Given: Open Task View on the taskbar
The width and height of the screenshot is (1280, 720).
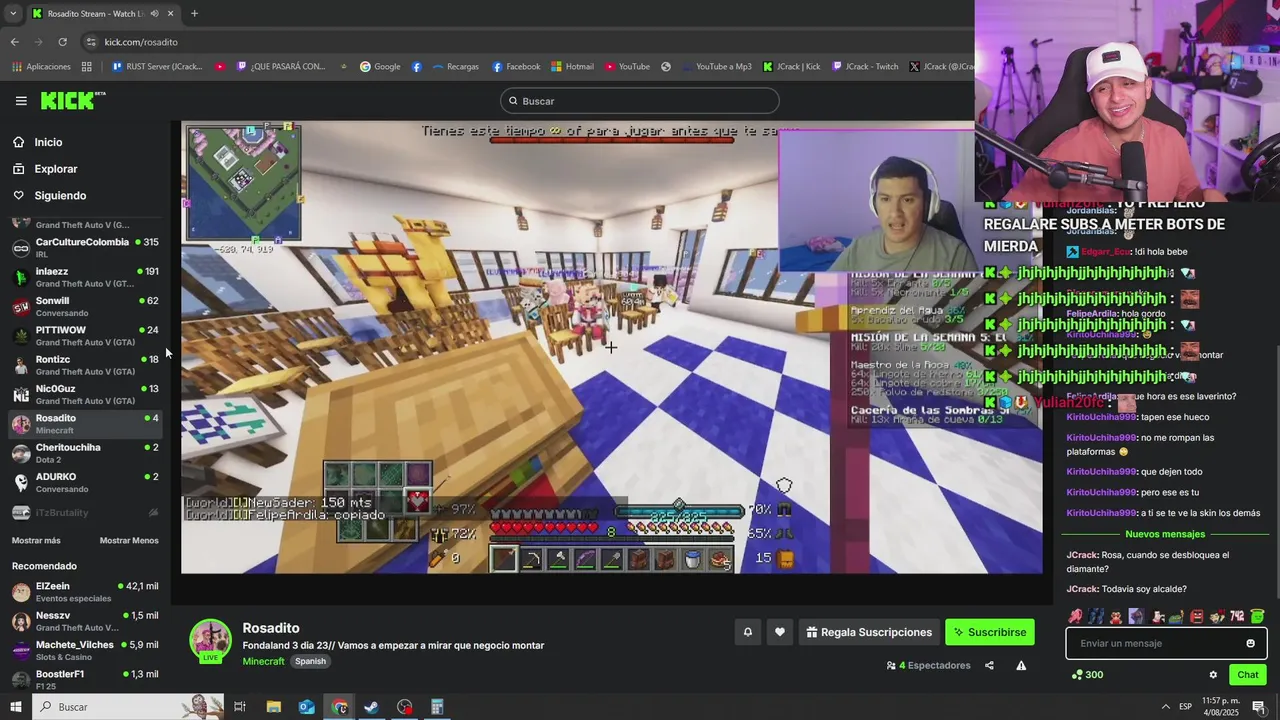Looking at the screenshot, I should (240, 707).
